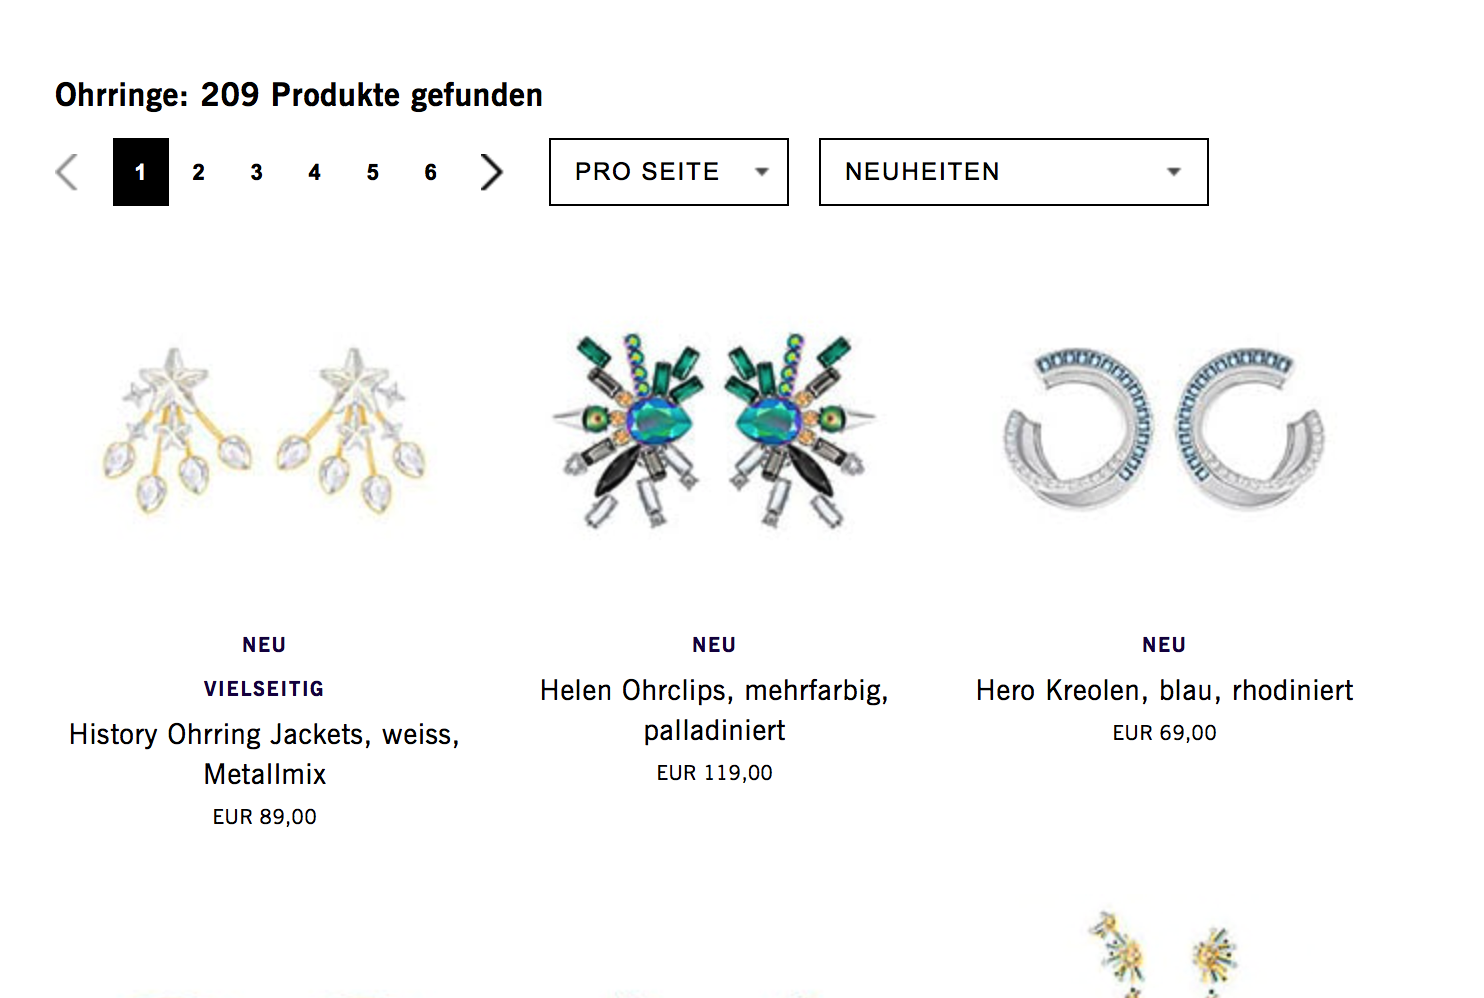Image resolution: width=1484 pixels, height=998 pixels.
Task: Select Hero Kreolen blau rhodiniert link
Action: click(x=1164, y=690)
